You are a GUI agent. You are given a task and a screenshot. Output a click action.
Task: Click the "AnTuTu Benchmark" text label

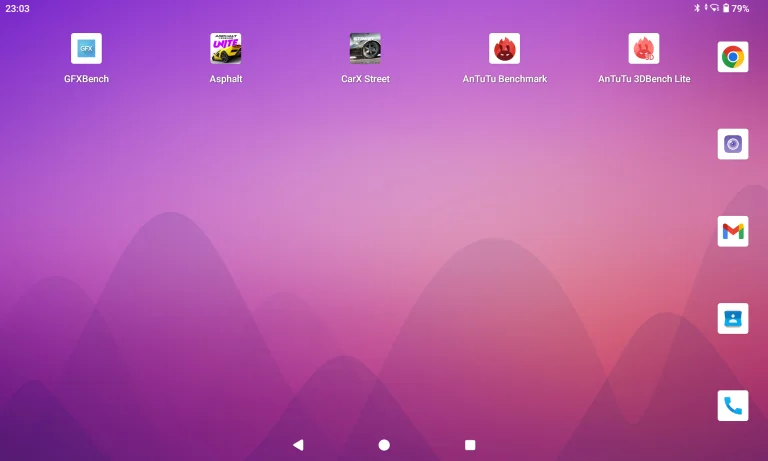point(504,79)
